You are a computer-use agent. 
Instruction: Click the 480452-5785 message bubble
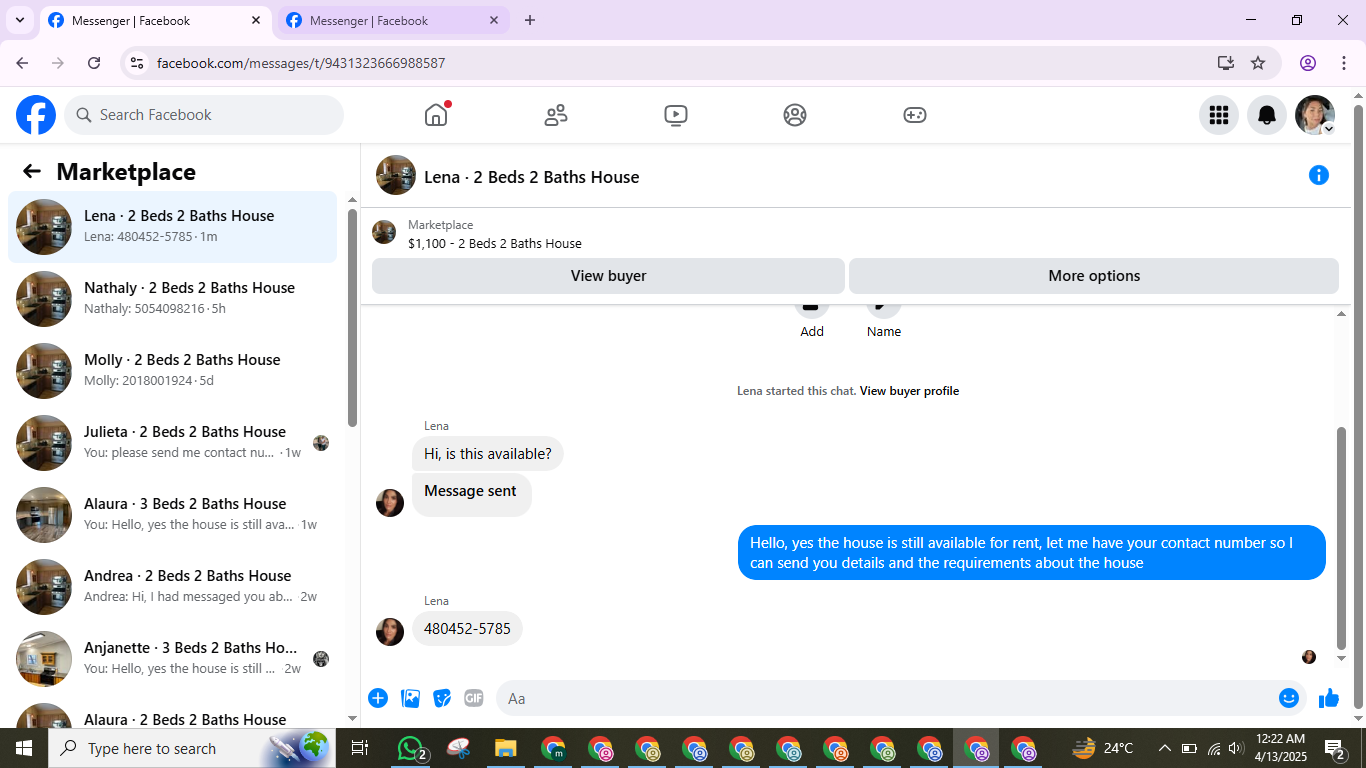[x=467, y=629]
